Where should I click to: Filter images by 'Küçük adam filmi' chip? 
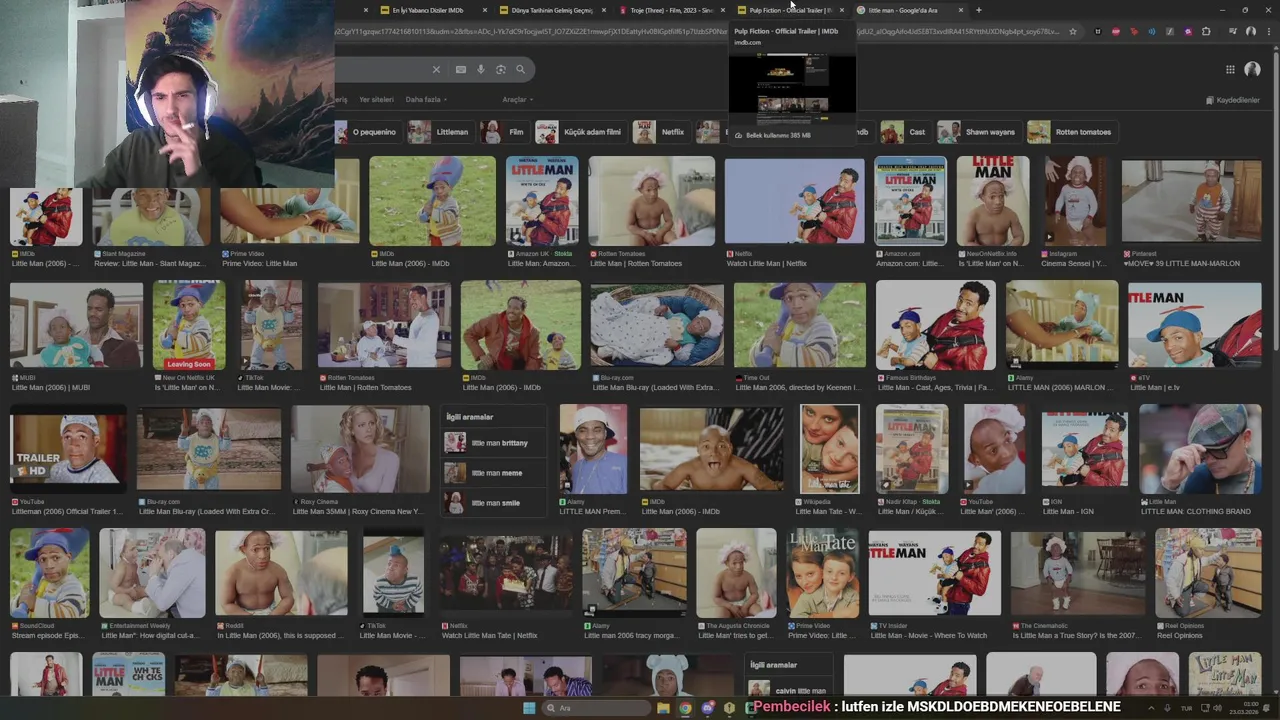pos(581,132)
